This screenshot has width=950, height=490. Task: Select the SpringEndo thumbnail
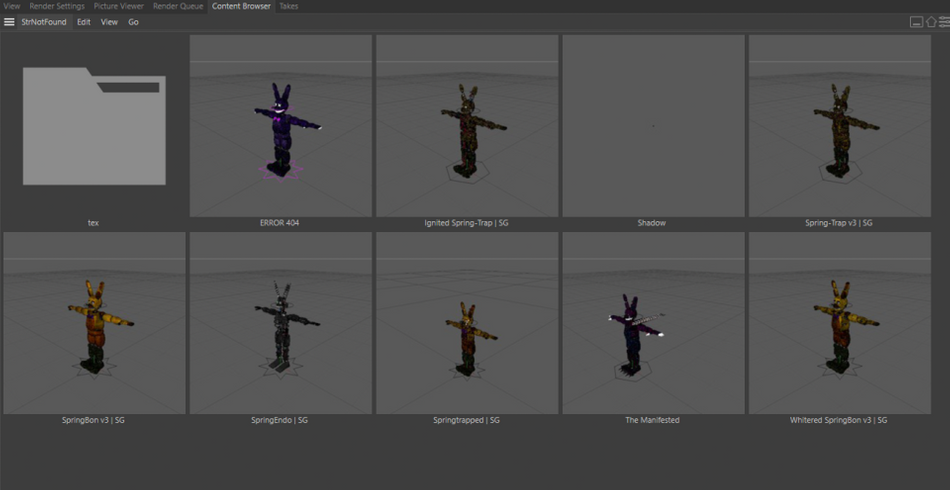point(281,323)
